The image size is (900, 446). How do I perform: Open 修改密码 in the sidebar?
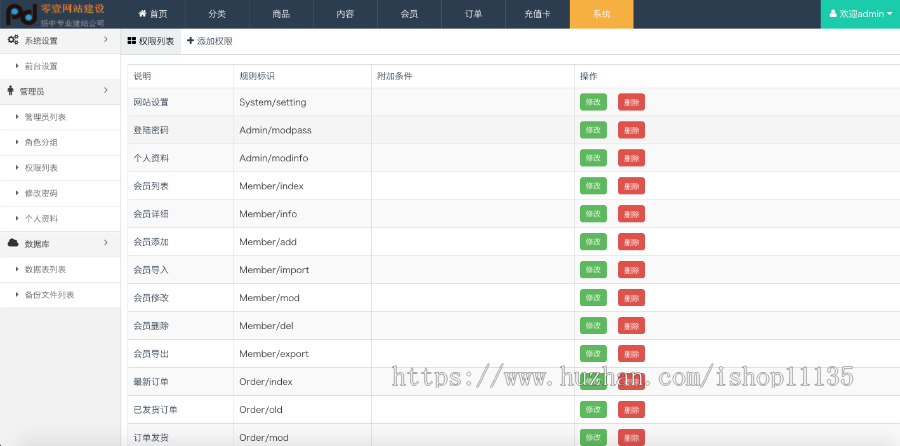[x=60, y=193]
